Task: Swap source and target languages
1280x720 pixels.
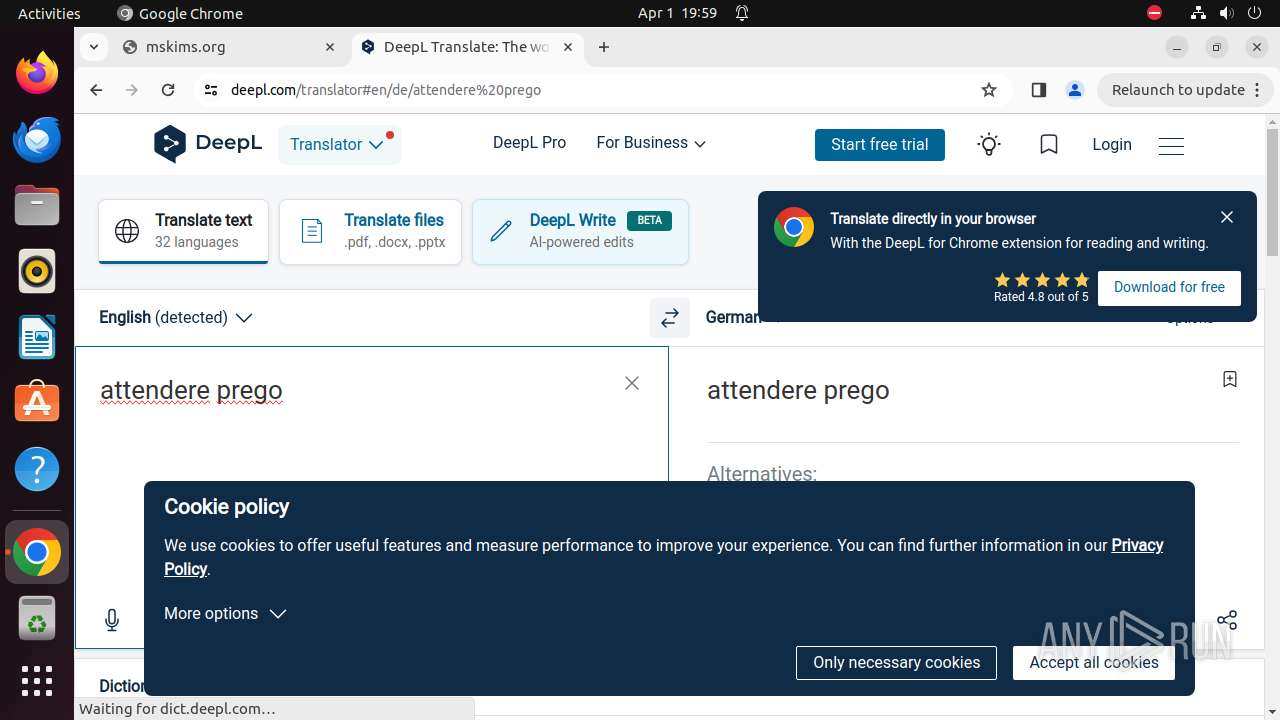Action: pyautogui.click(x=670, y=318)
